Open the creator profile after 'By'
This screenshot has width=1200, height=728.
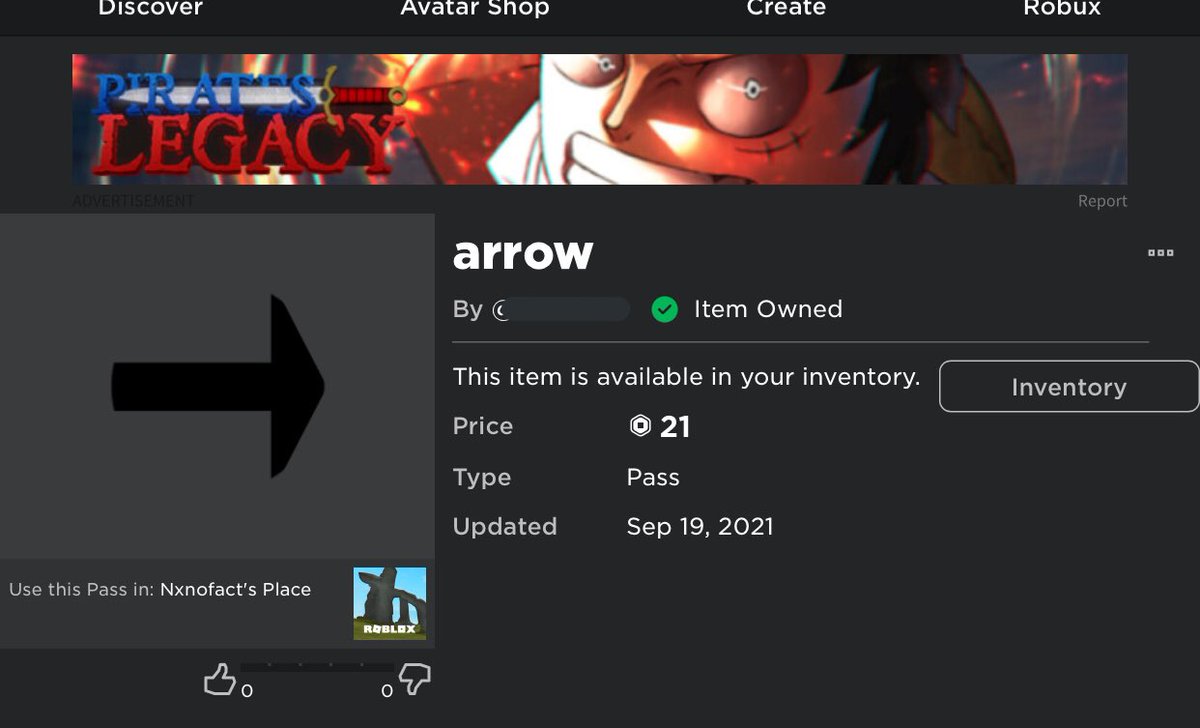[561, 310]
